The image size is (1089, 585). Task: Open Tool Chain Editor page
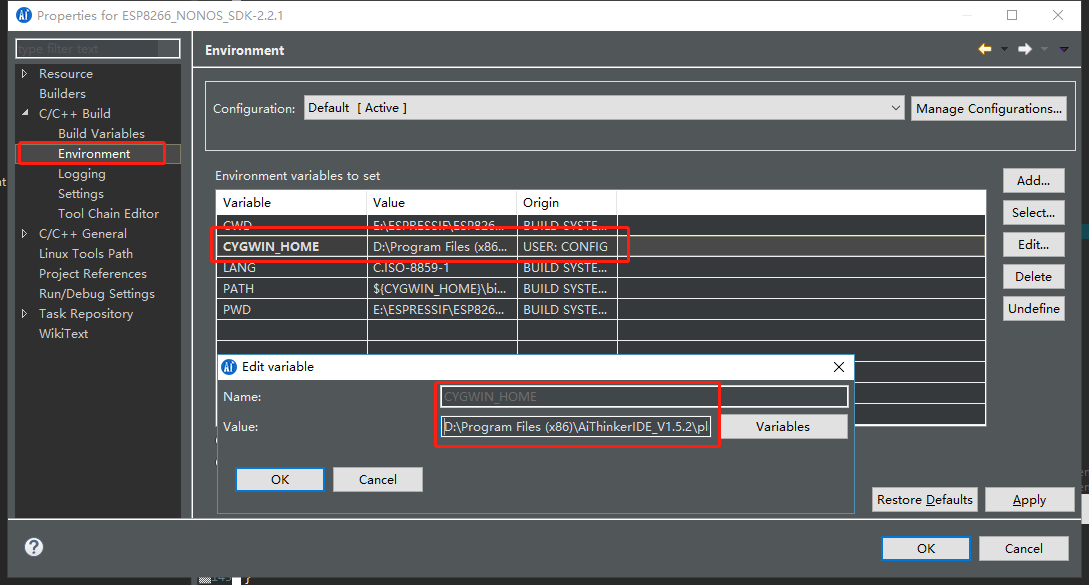tap(108, 214)
